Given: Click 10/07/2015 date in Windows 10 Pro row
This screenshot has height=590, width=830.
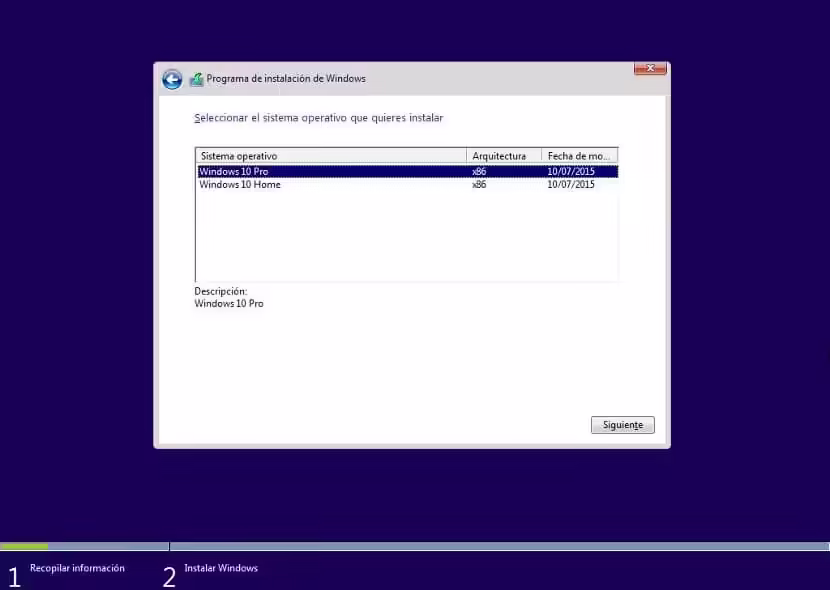Looking at the screenshot, I should pyautogui.click(x=571, y=171).
